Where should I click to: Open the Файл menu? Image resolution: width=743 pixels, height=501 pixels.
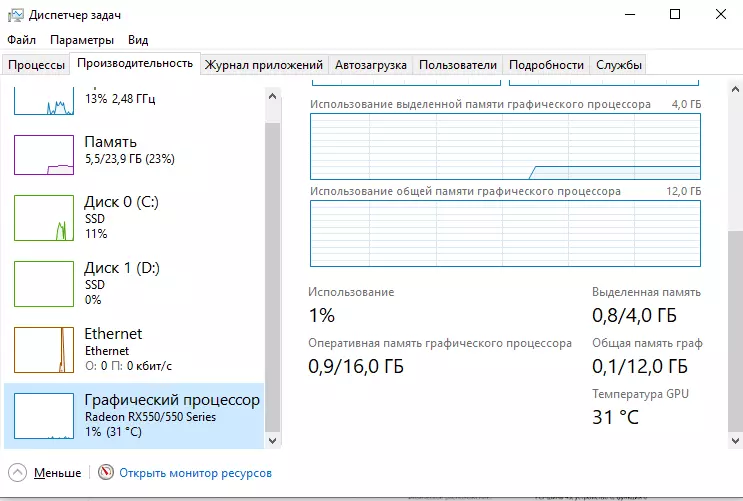coord(21,40)
